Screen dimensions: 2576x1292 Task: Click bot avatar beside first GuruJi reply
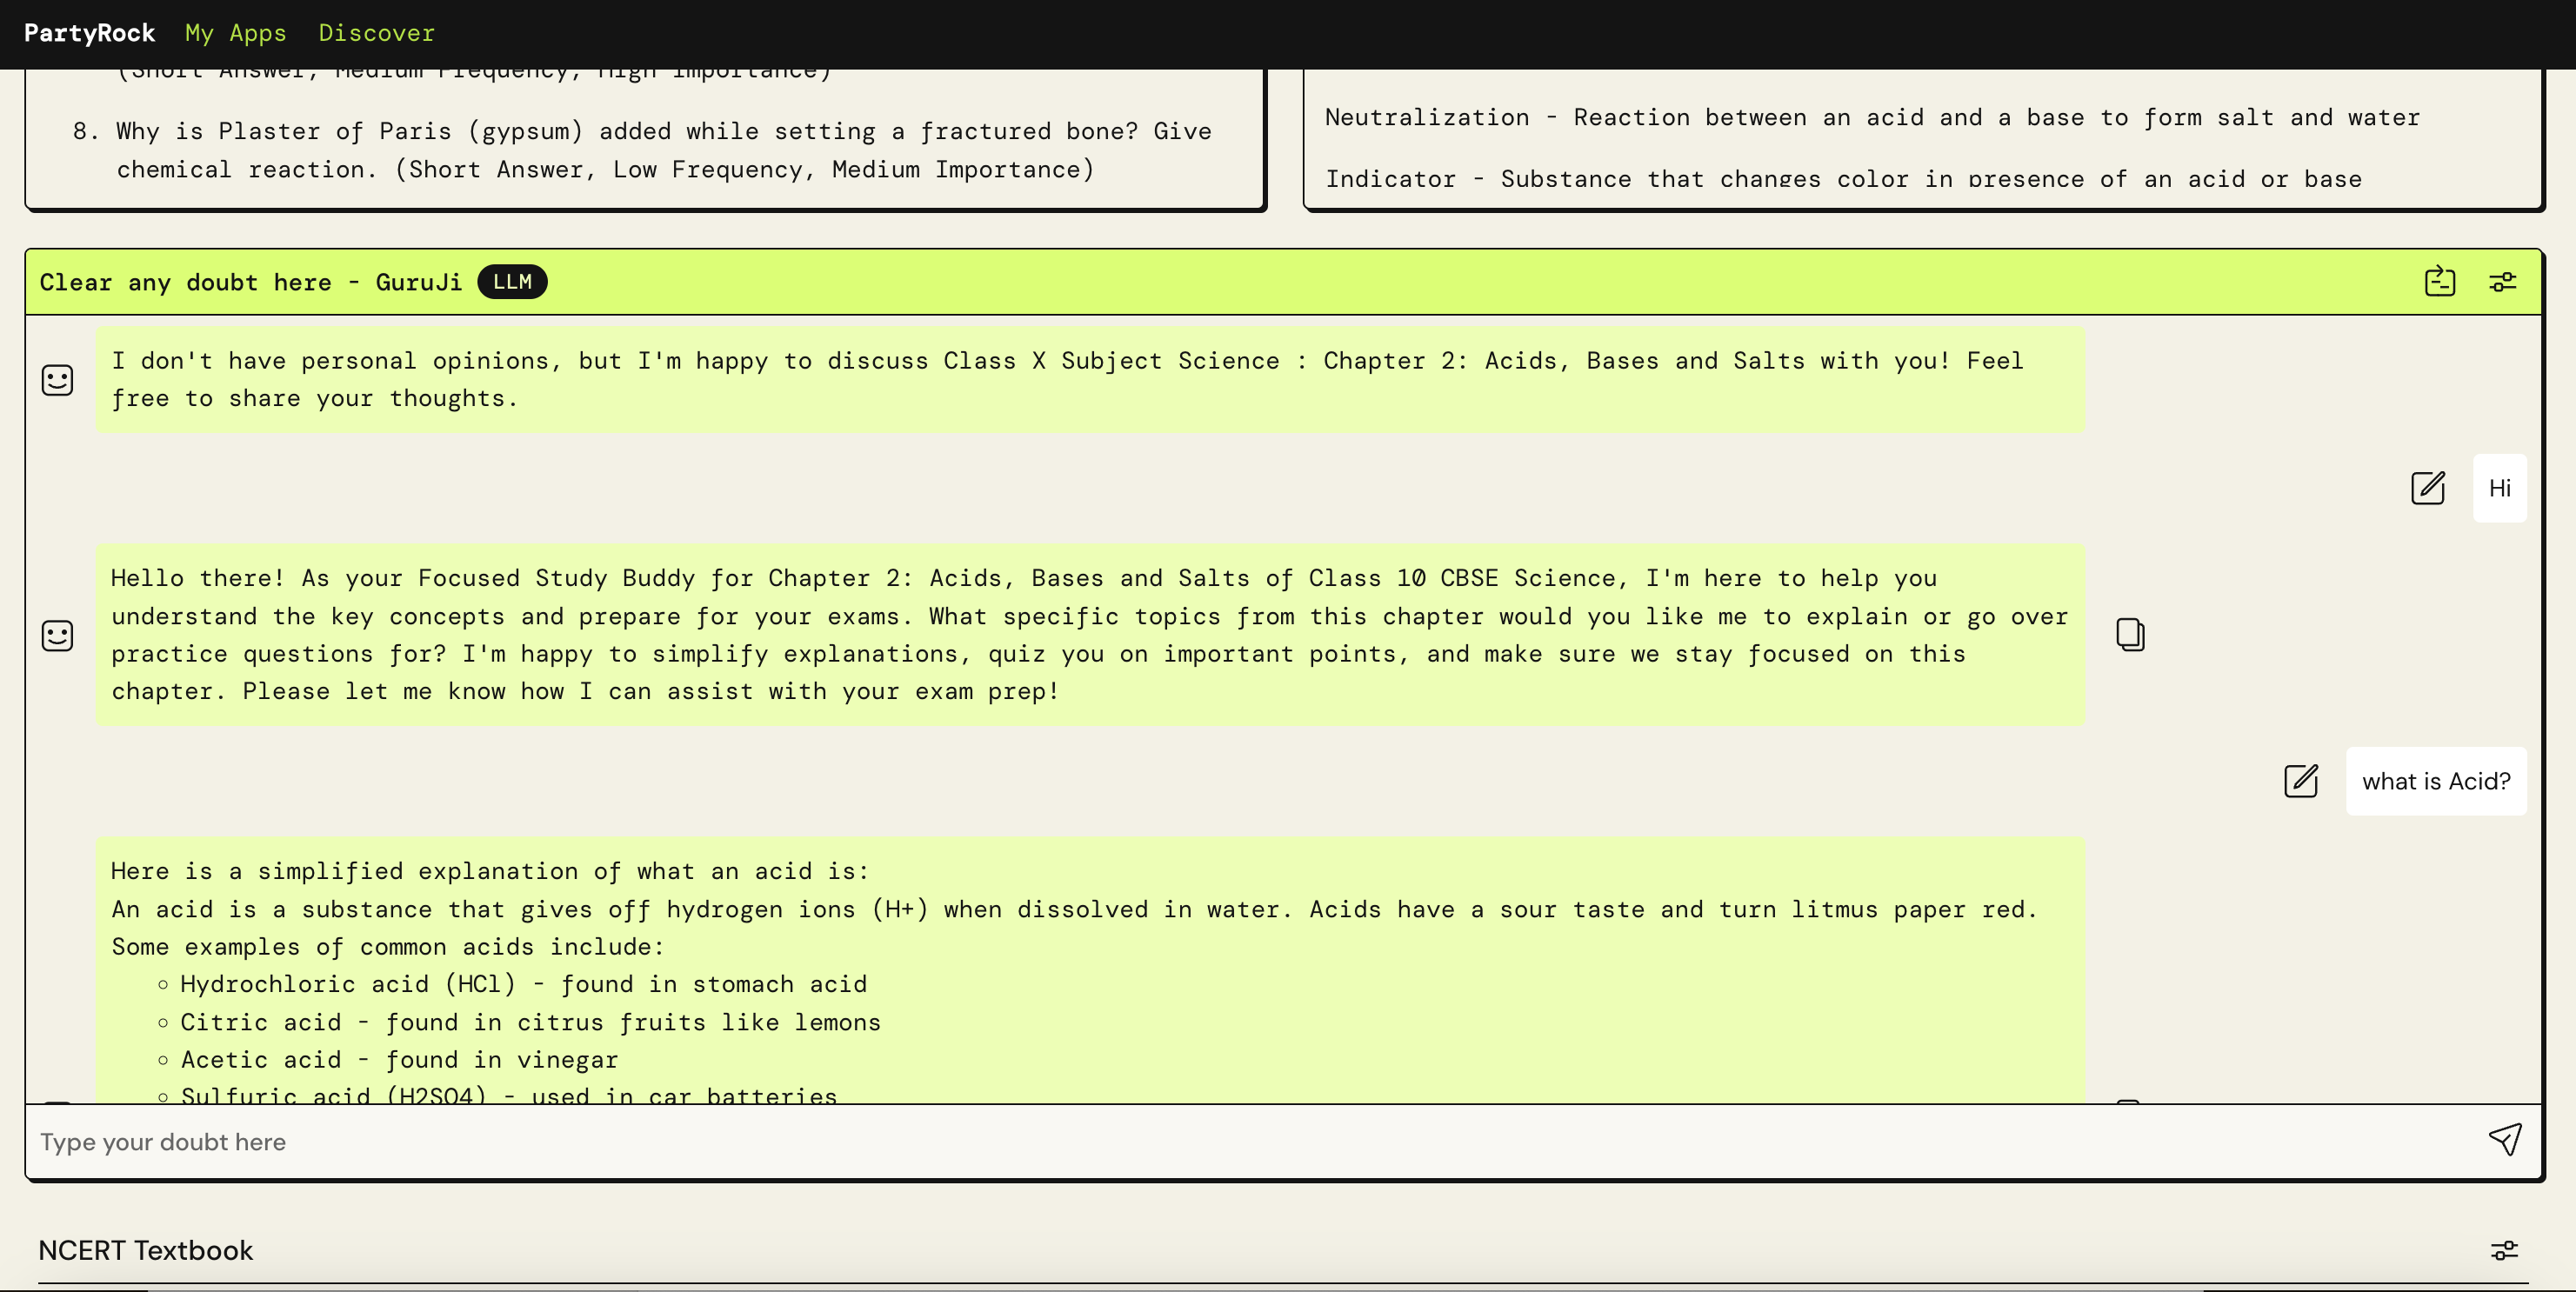point(57,380)
